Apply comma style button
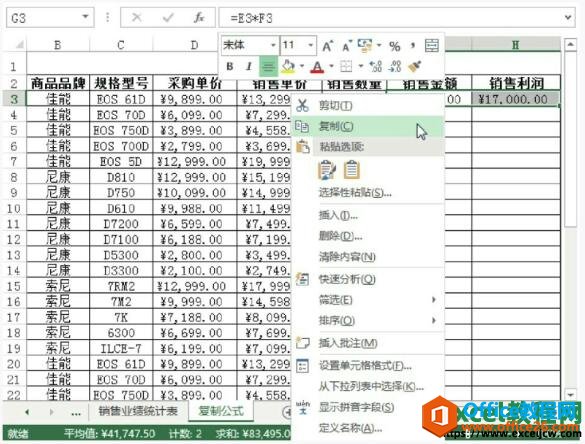585x444 pixels. pos(413,46)
